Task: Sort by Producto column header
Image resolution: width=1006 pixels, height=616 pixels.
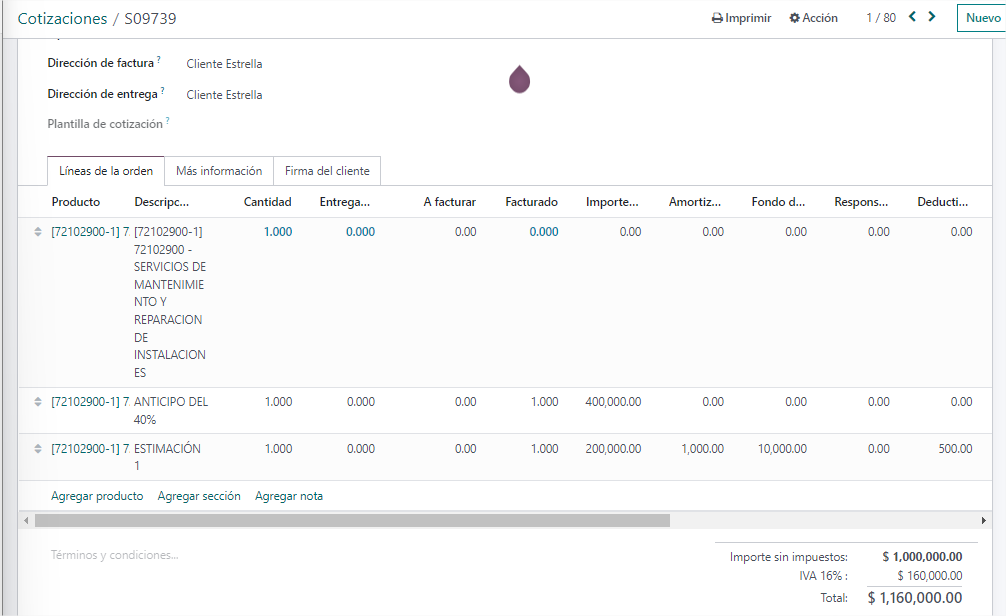Action: click(76, 201)
